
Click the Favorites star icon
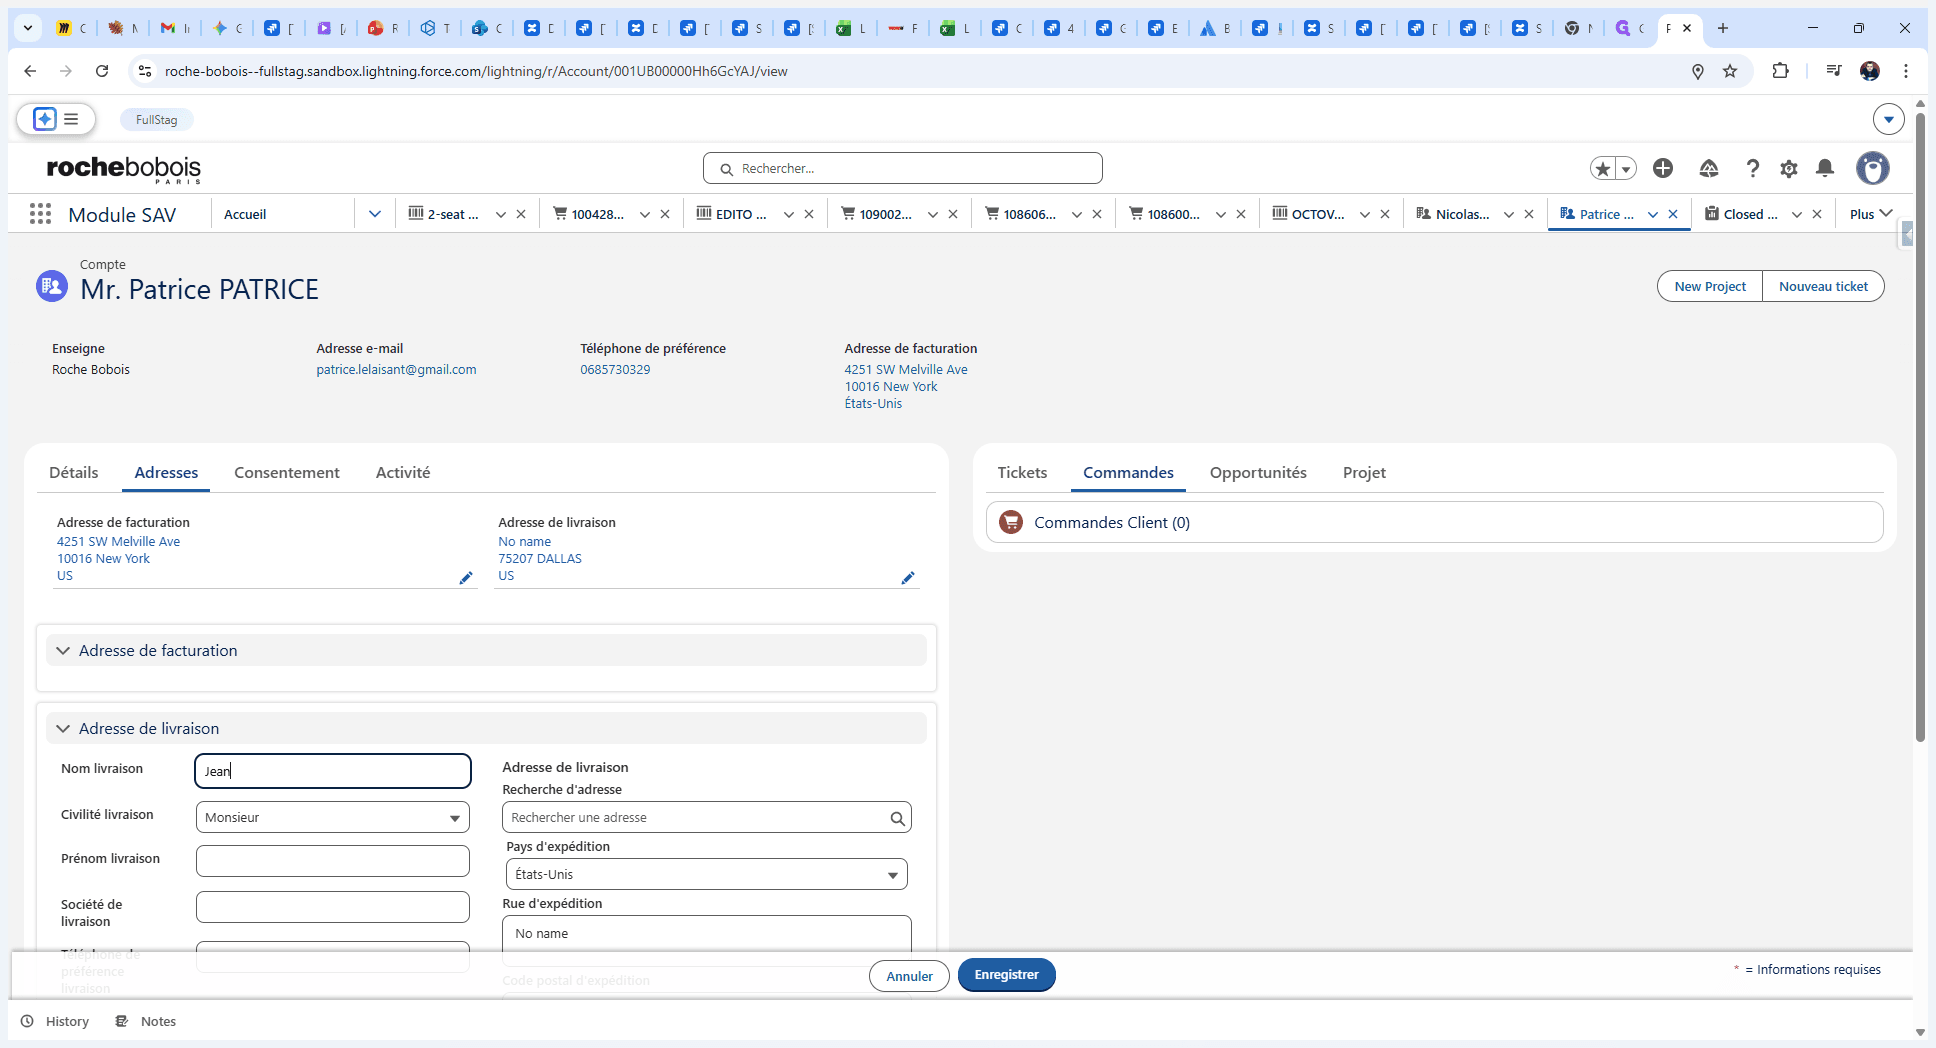[x=1603, y=169]
